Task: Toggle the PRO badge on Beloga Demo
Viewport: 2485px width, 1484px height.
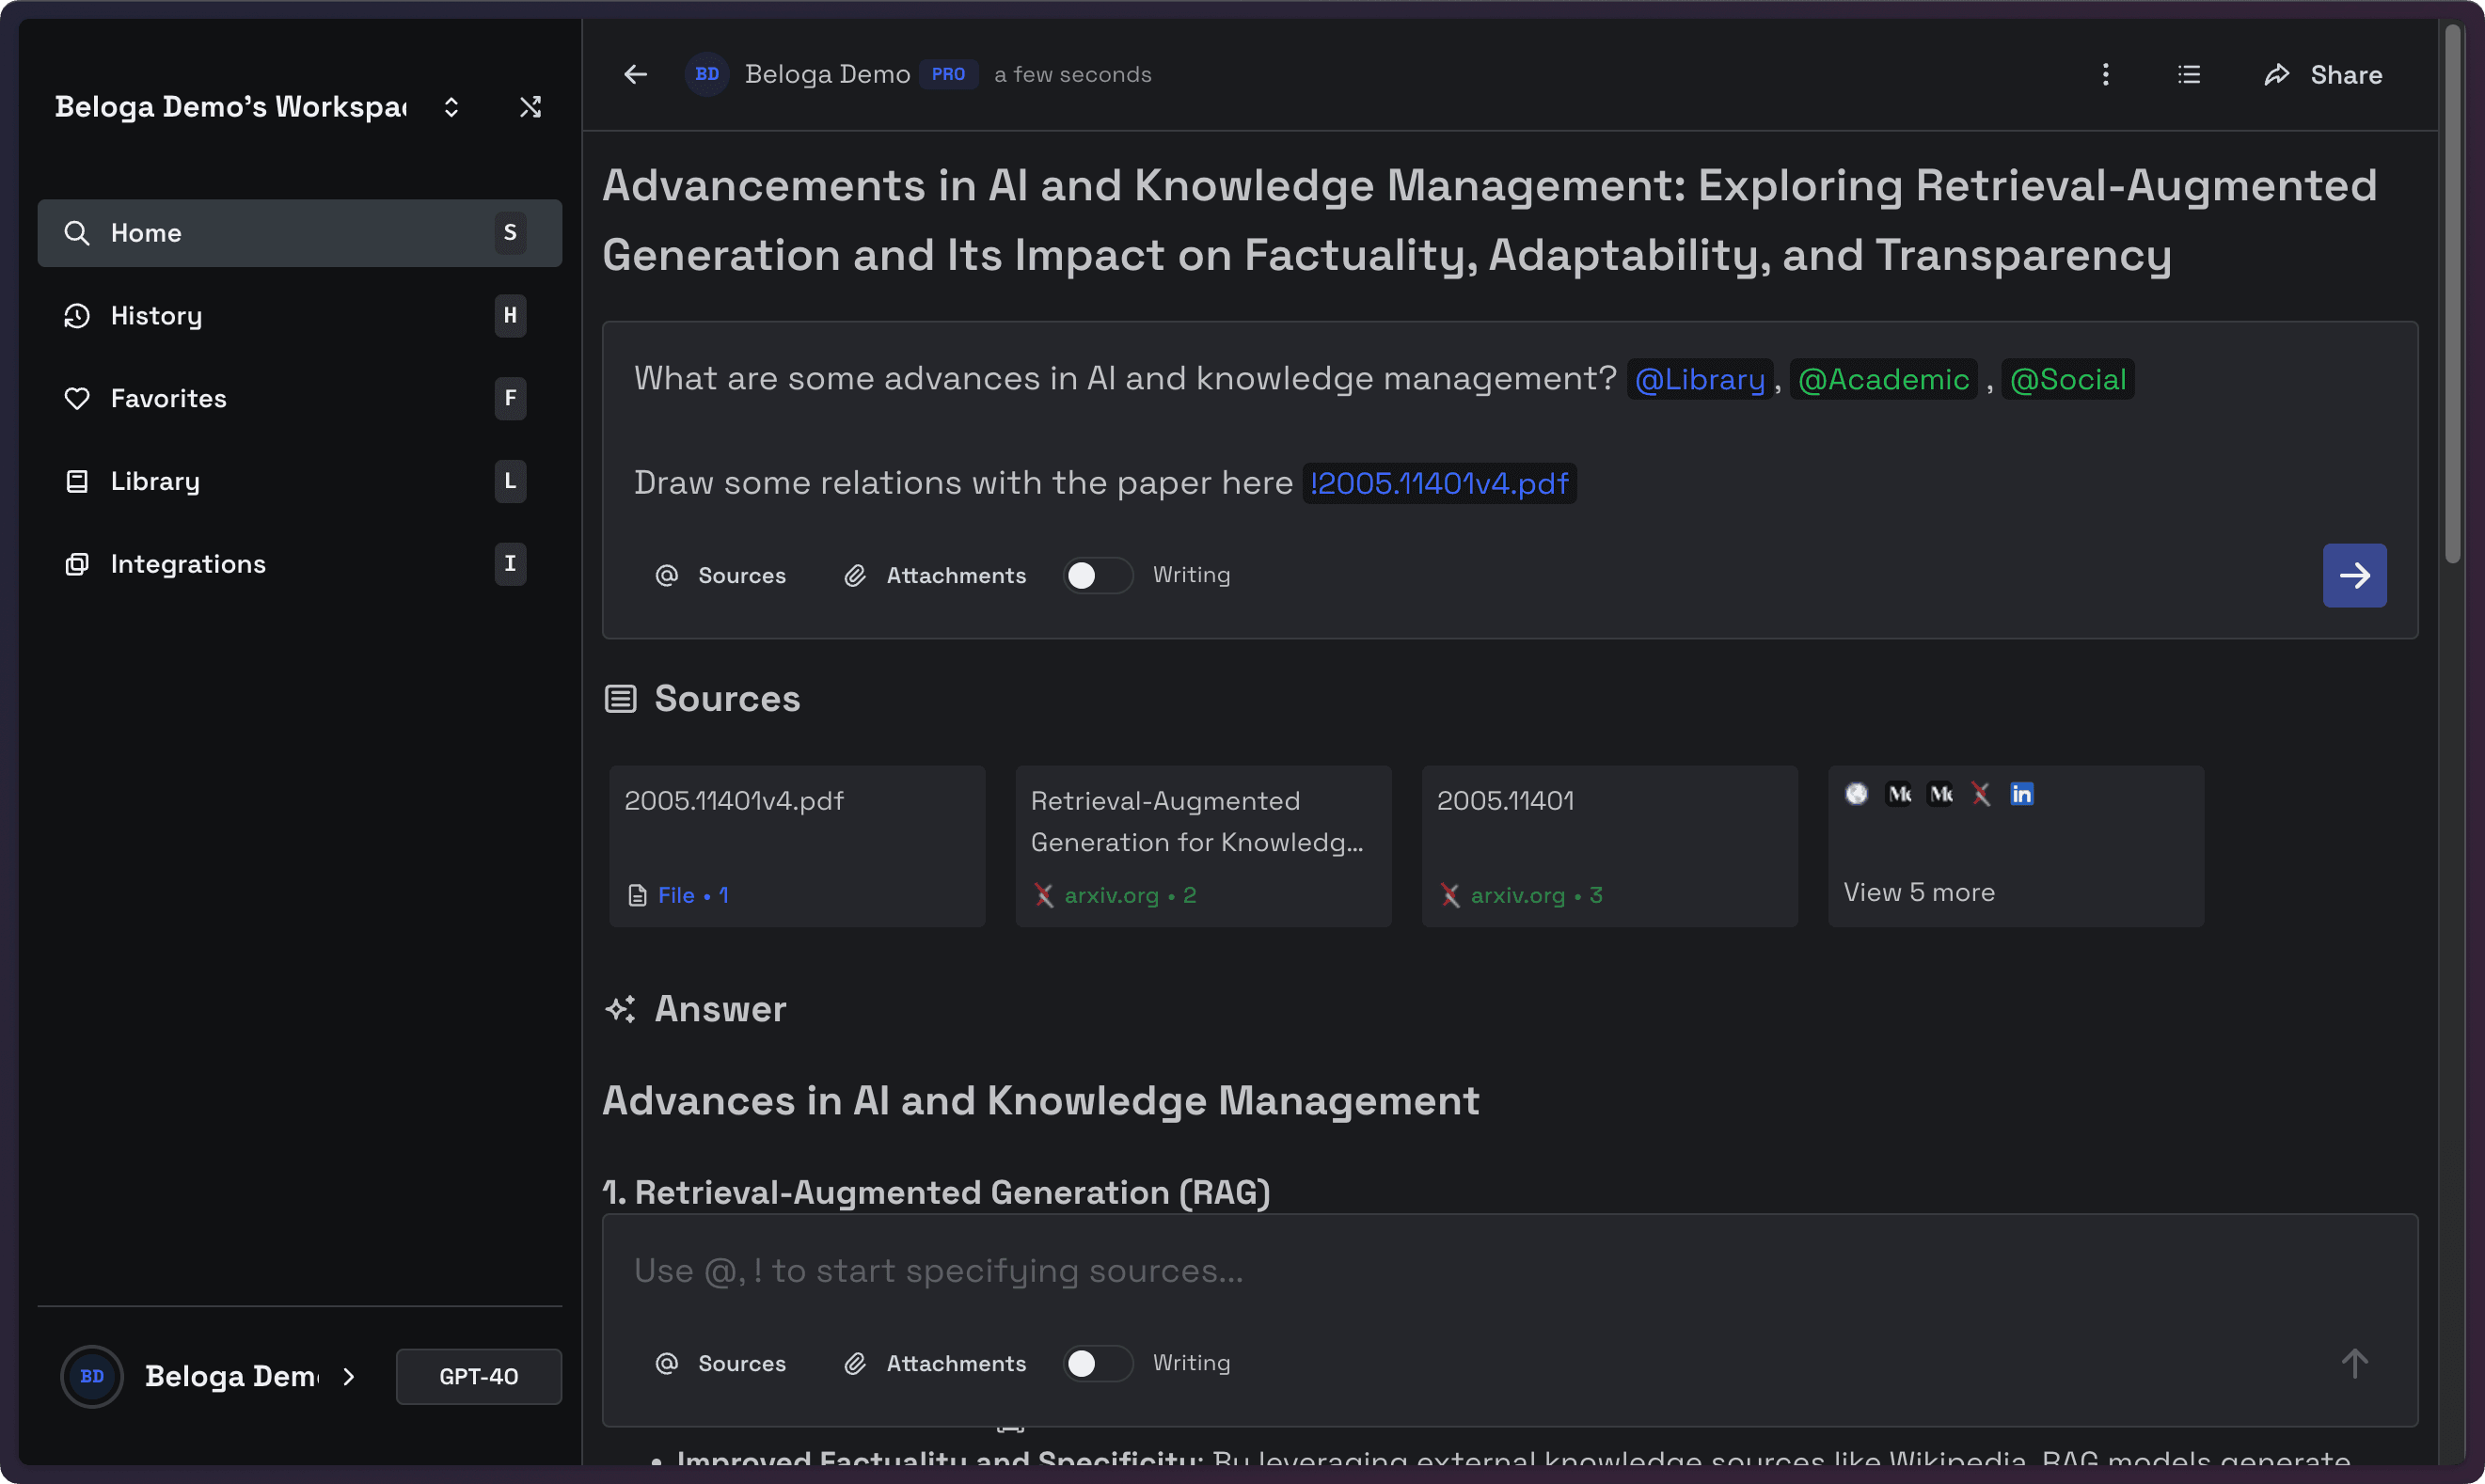Action: [946, 74]
